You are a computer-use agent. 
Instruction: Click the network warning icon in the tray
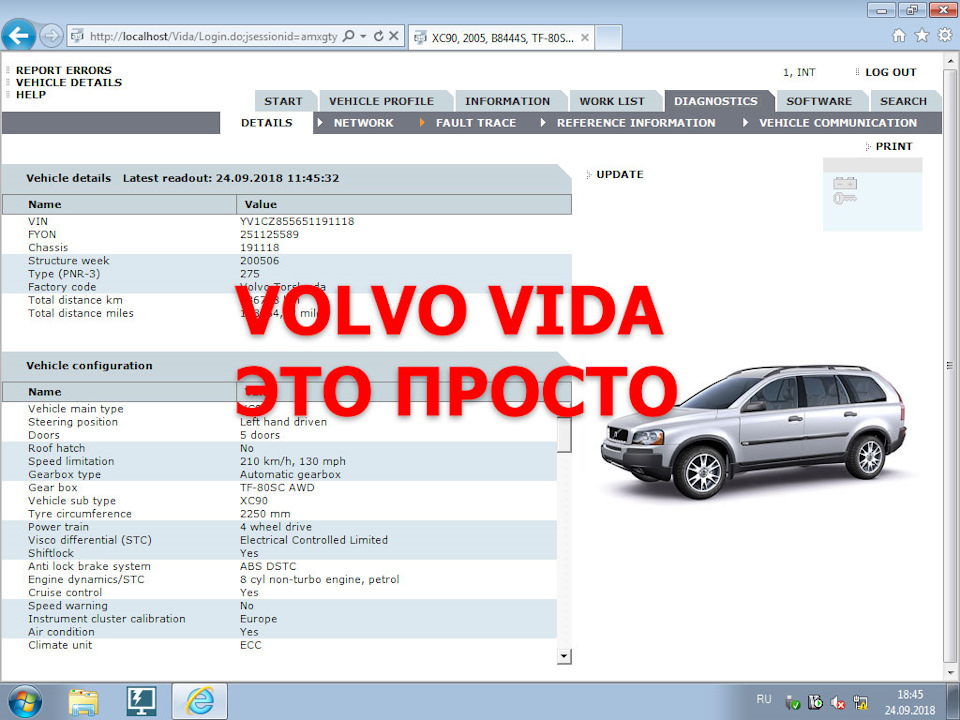[860, 701]
